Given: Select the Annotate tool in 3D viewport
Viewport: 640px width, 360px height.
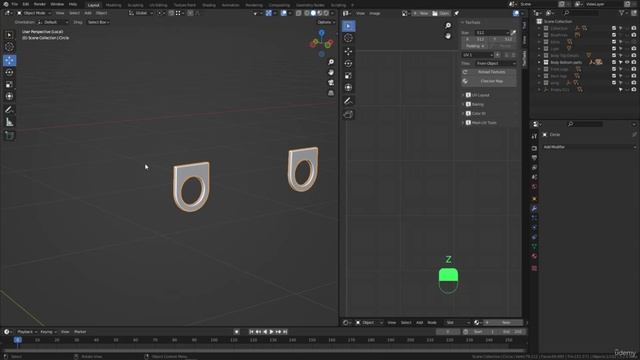Looking at the screenshot, I should (9, 109).
